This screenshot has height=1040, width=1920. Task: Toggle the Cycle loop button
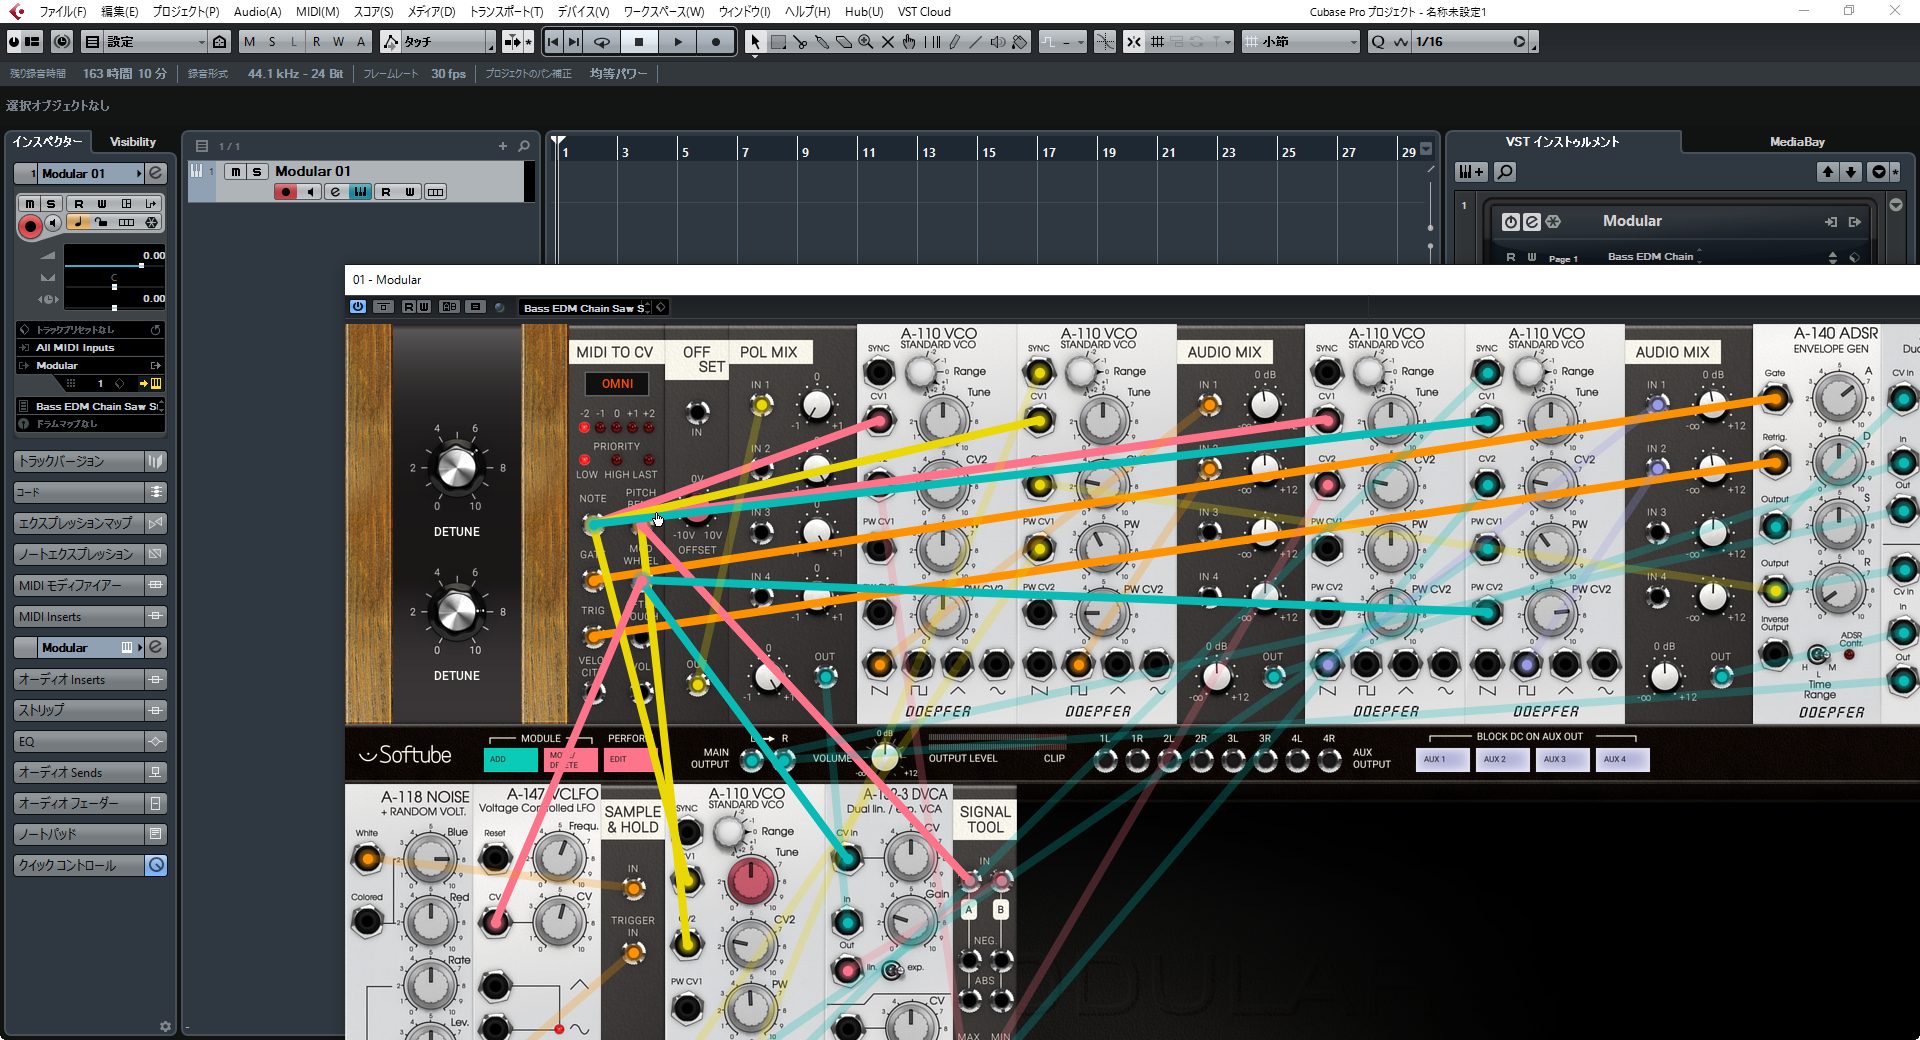(x=602, y=42)
